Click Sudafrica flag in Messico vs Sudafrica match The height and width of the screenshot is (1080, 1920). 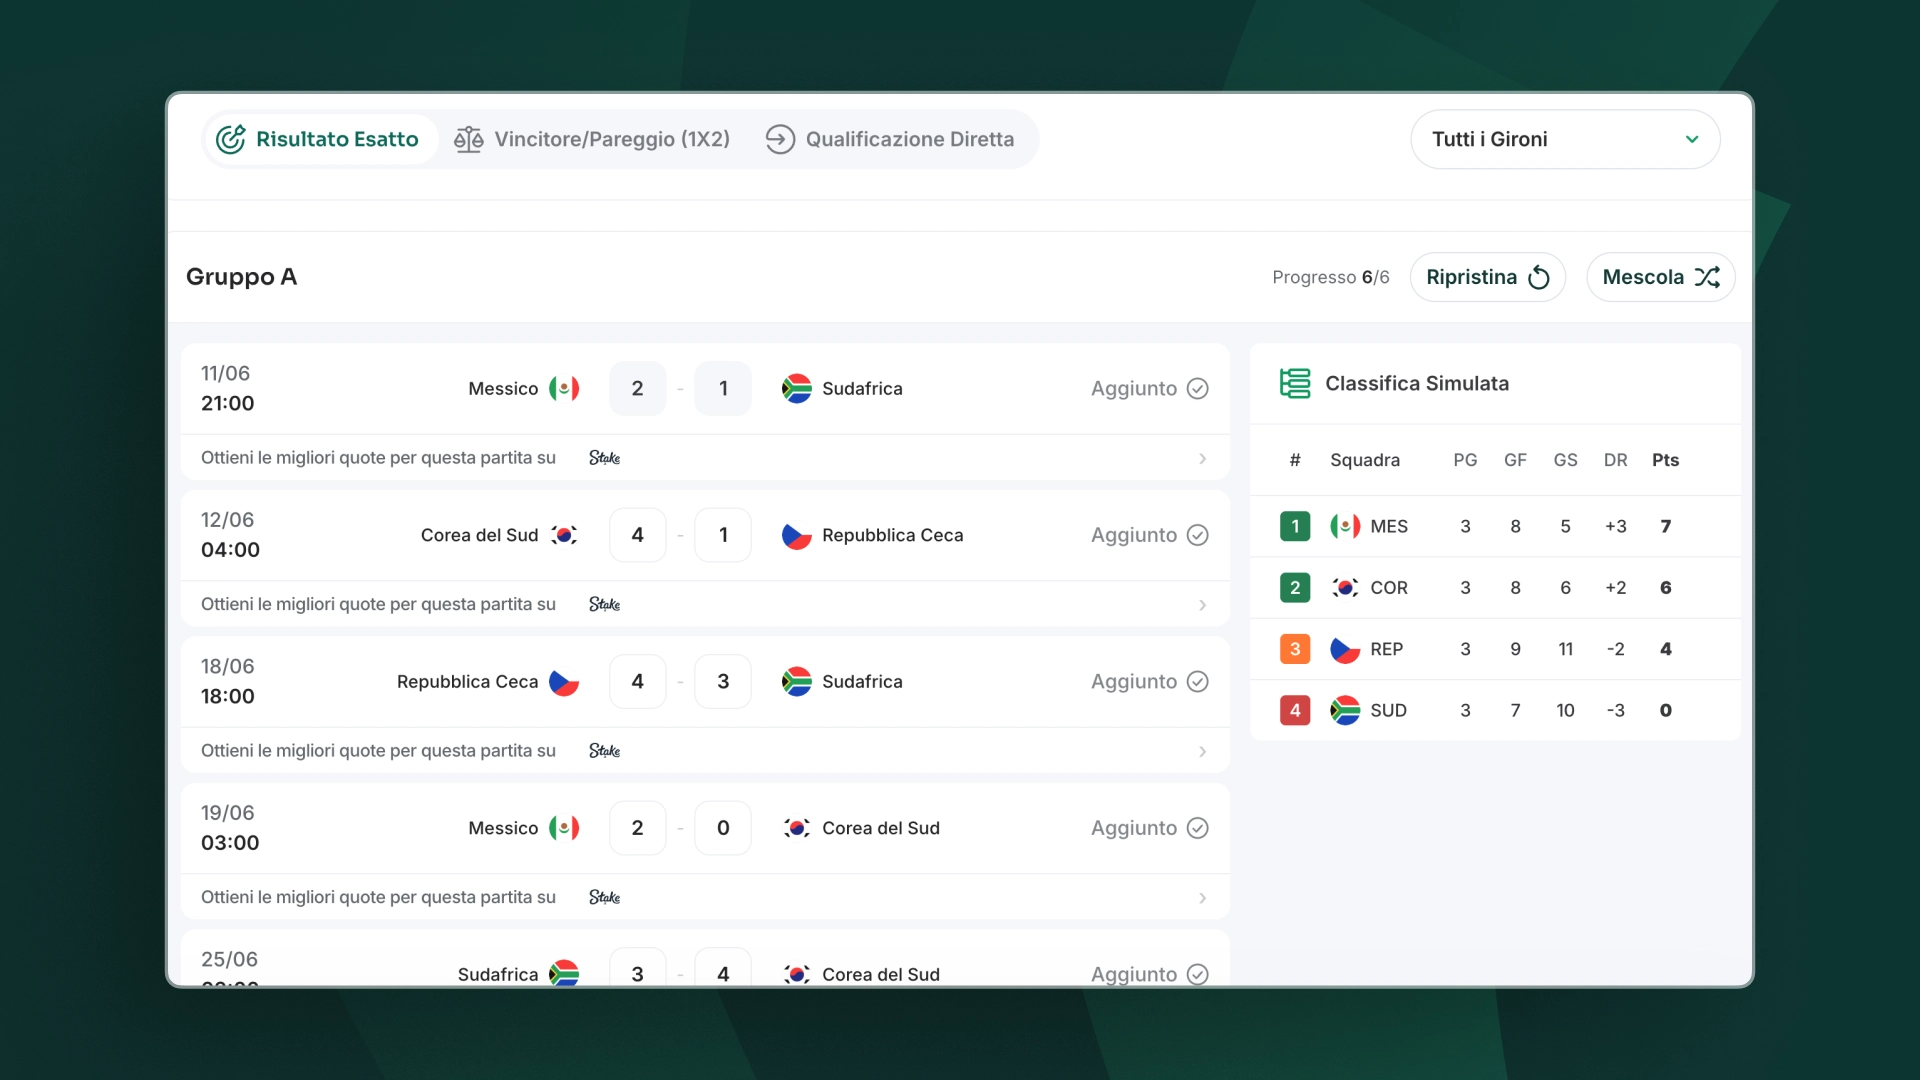click(x=797, y=388)
